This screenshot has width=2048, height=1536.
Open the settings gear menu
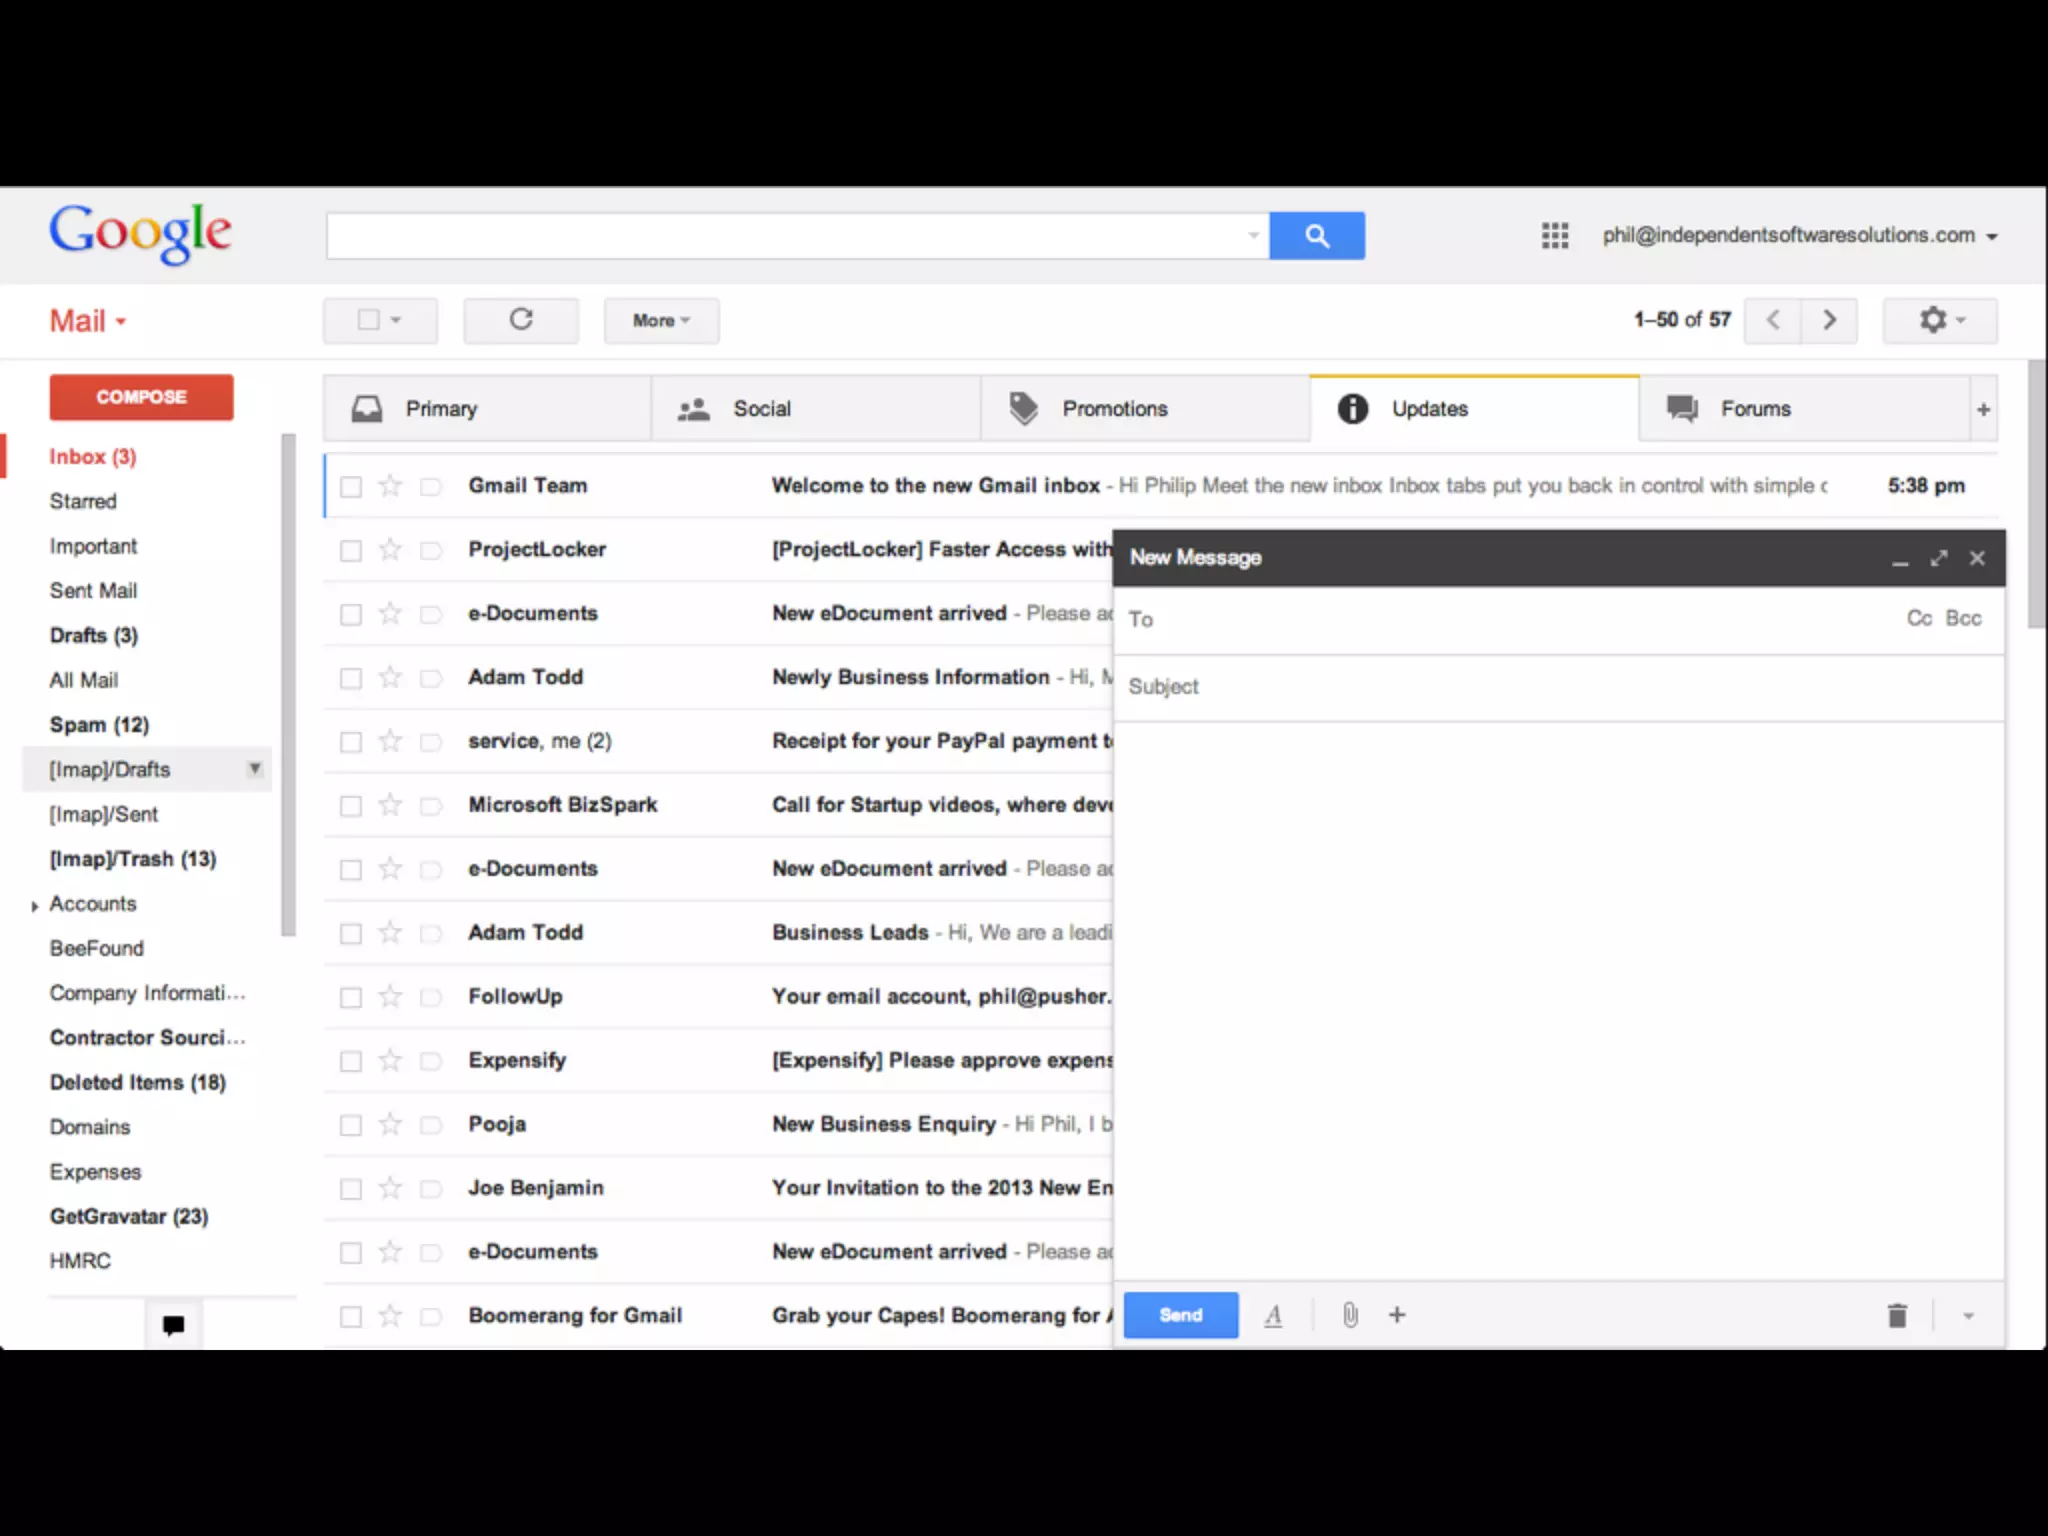pyautogui.click(x=1939, y=320)
